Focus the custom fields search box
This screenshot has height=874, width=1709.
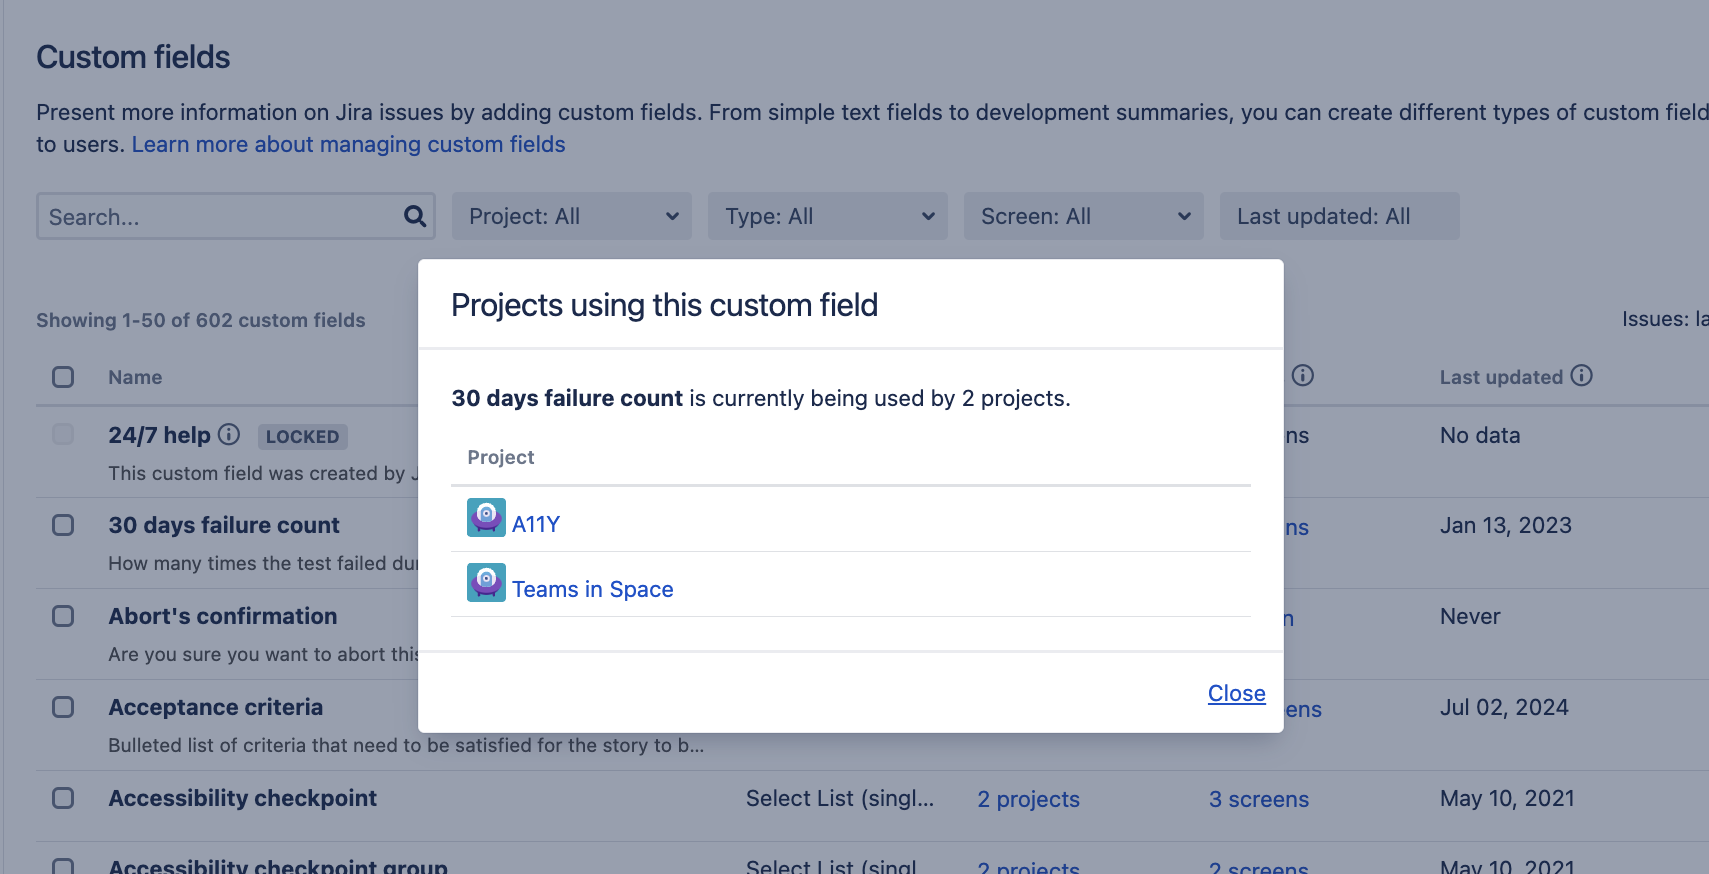(220, 216)
